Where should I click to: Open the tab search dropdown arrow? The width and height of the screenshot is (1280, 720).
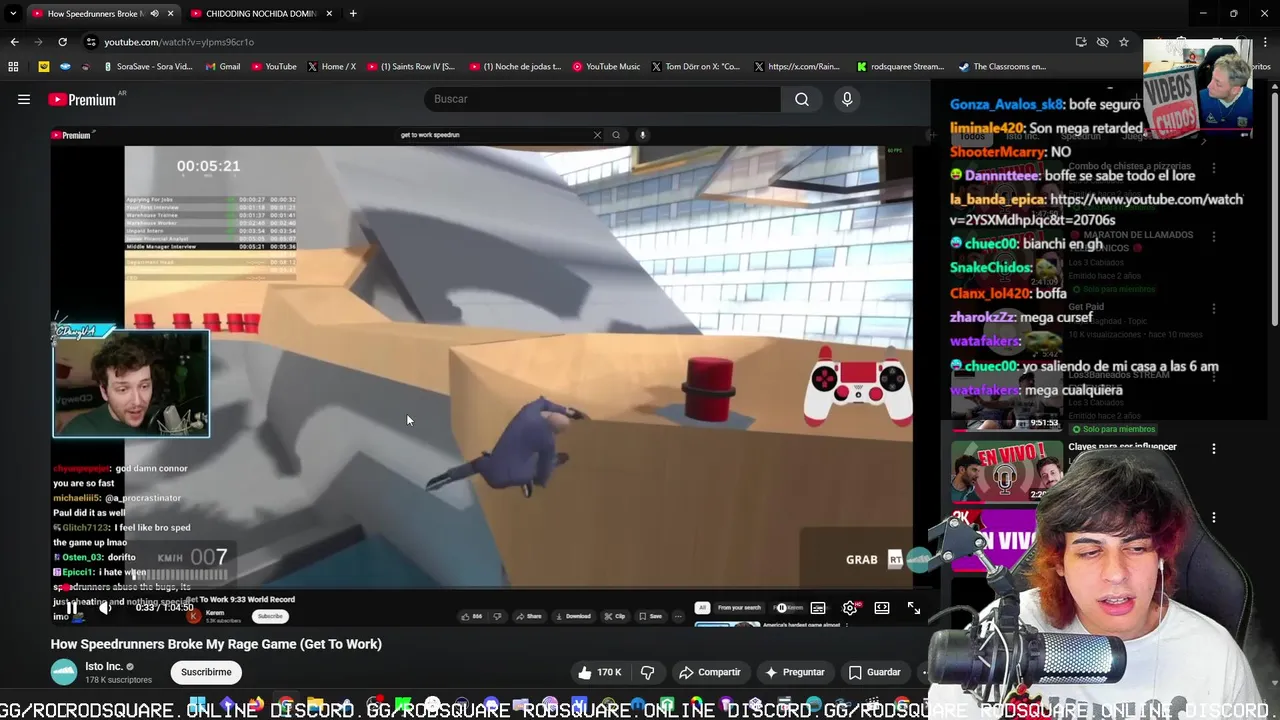[13, 14]
